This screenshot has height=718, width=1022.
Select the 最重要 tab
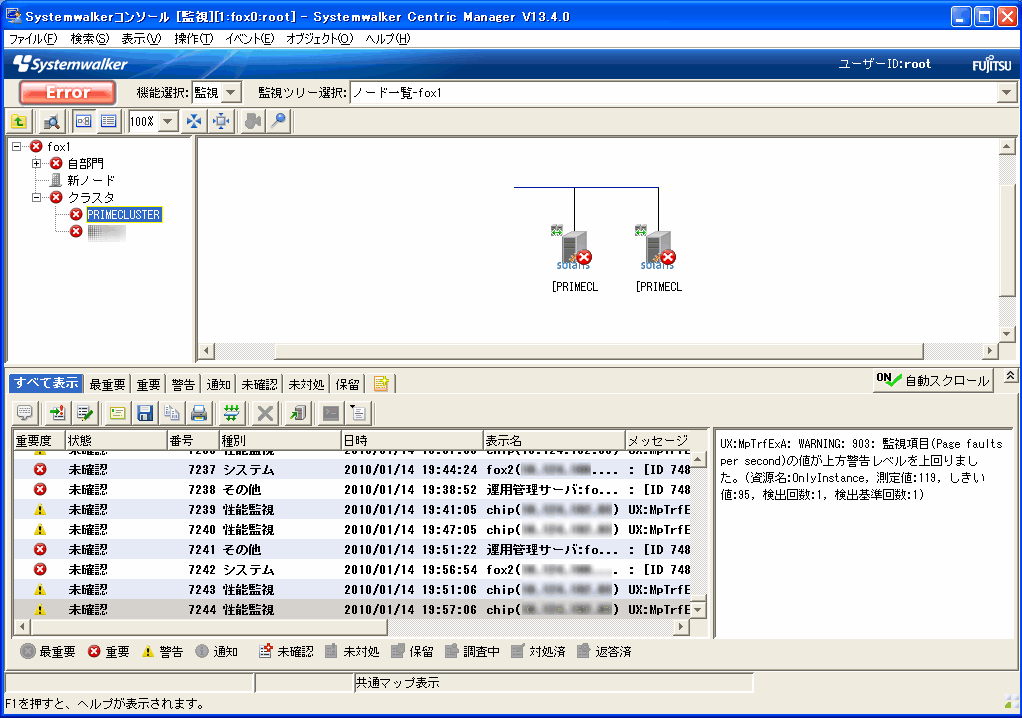point(107,384)
